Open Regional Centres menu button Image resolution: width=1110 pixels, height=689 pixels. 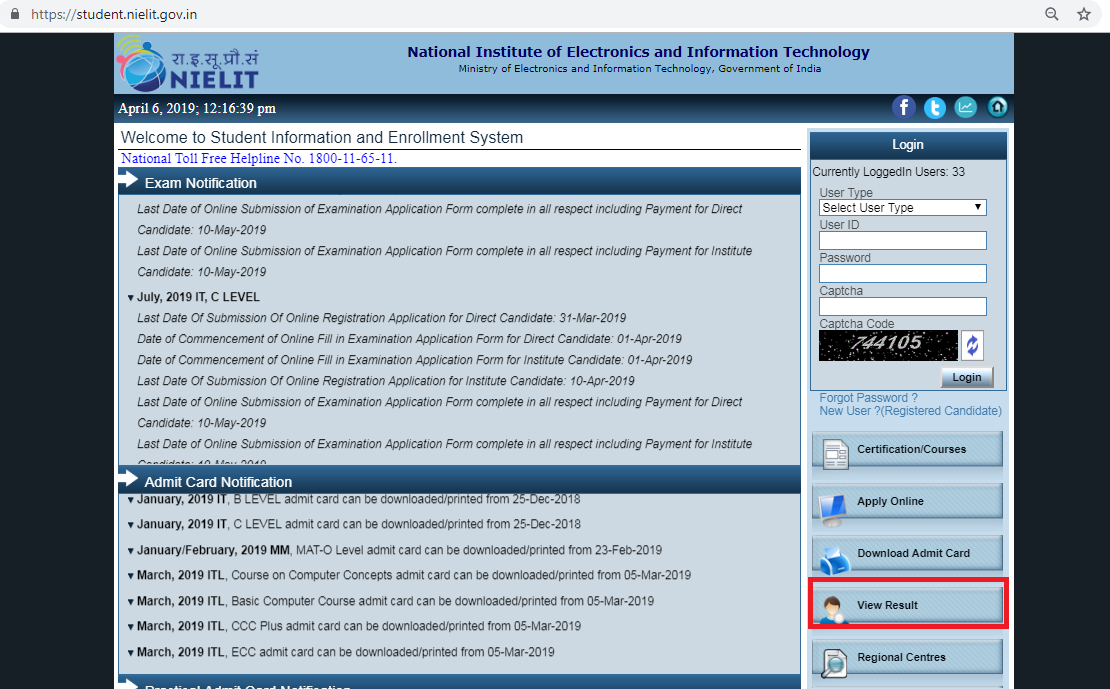click(908, 659)
